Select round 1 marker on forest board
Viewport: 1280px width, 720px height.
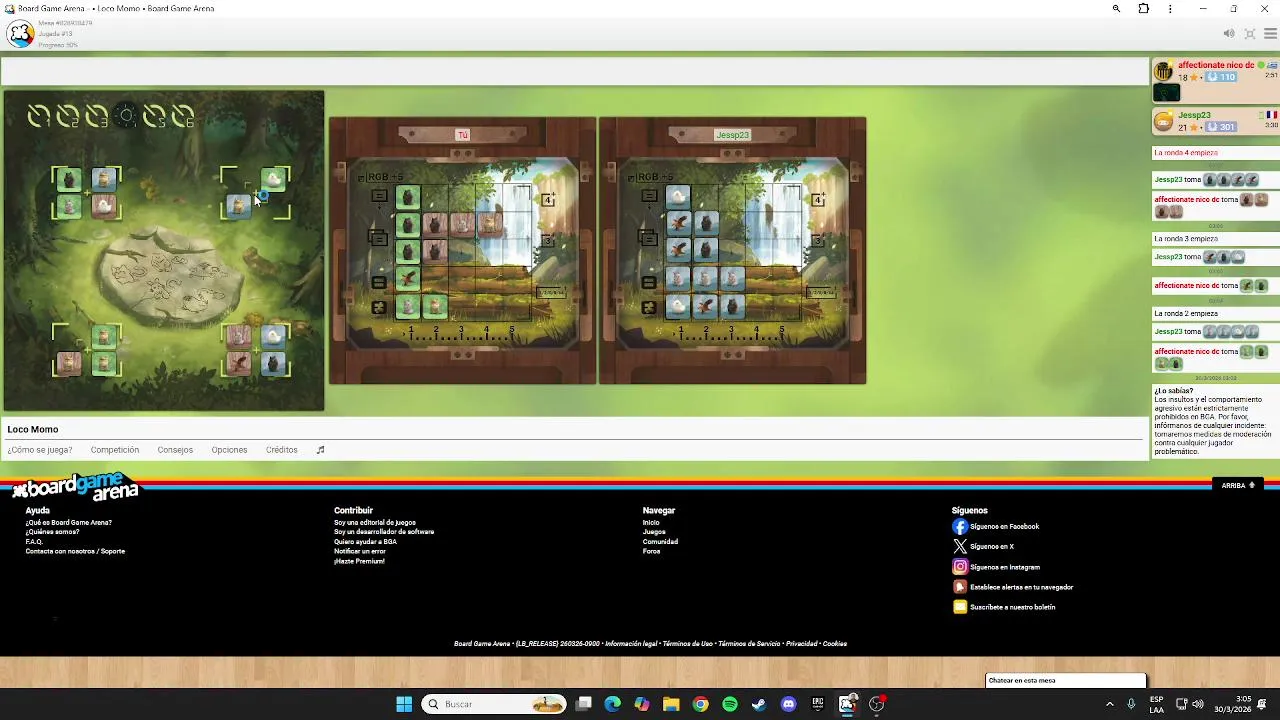[38, 117]
